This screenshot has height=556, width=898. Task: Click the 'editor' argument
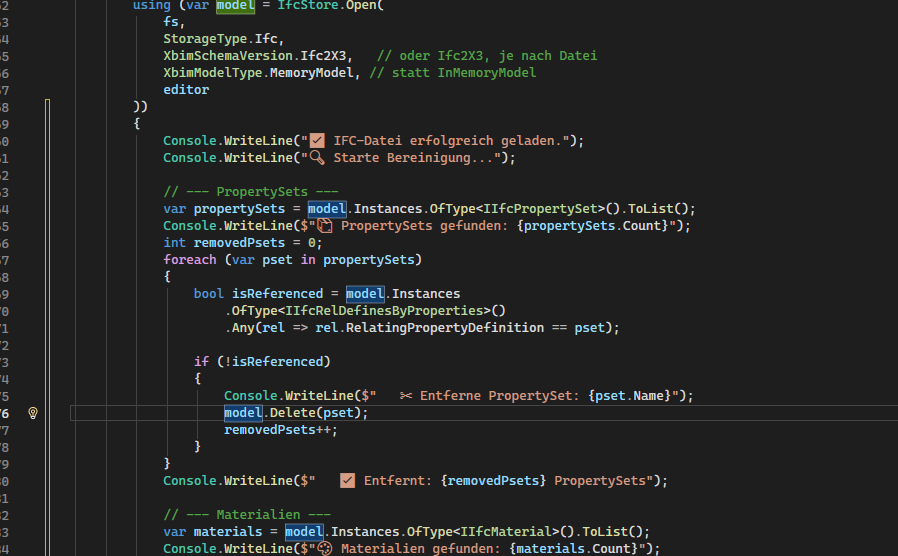pyautogui.click(x=186, y=89)
